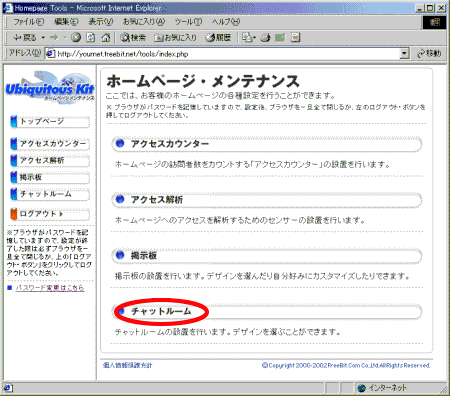Click the blue bullet beside アクセスカウンター heading
Viewport: 450px width, 396px height.
click(x=120, y=144)
